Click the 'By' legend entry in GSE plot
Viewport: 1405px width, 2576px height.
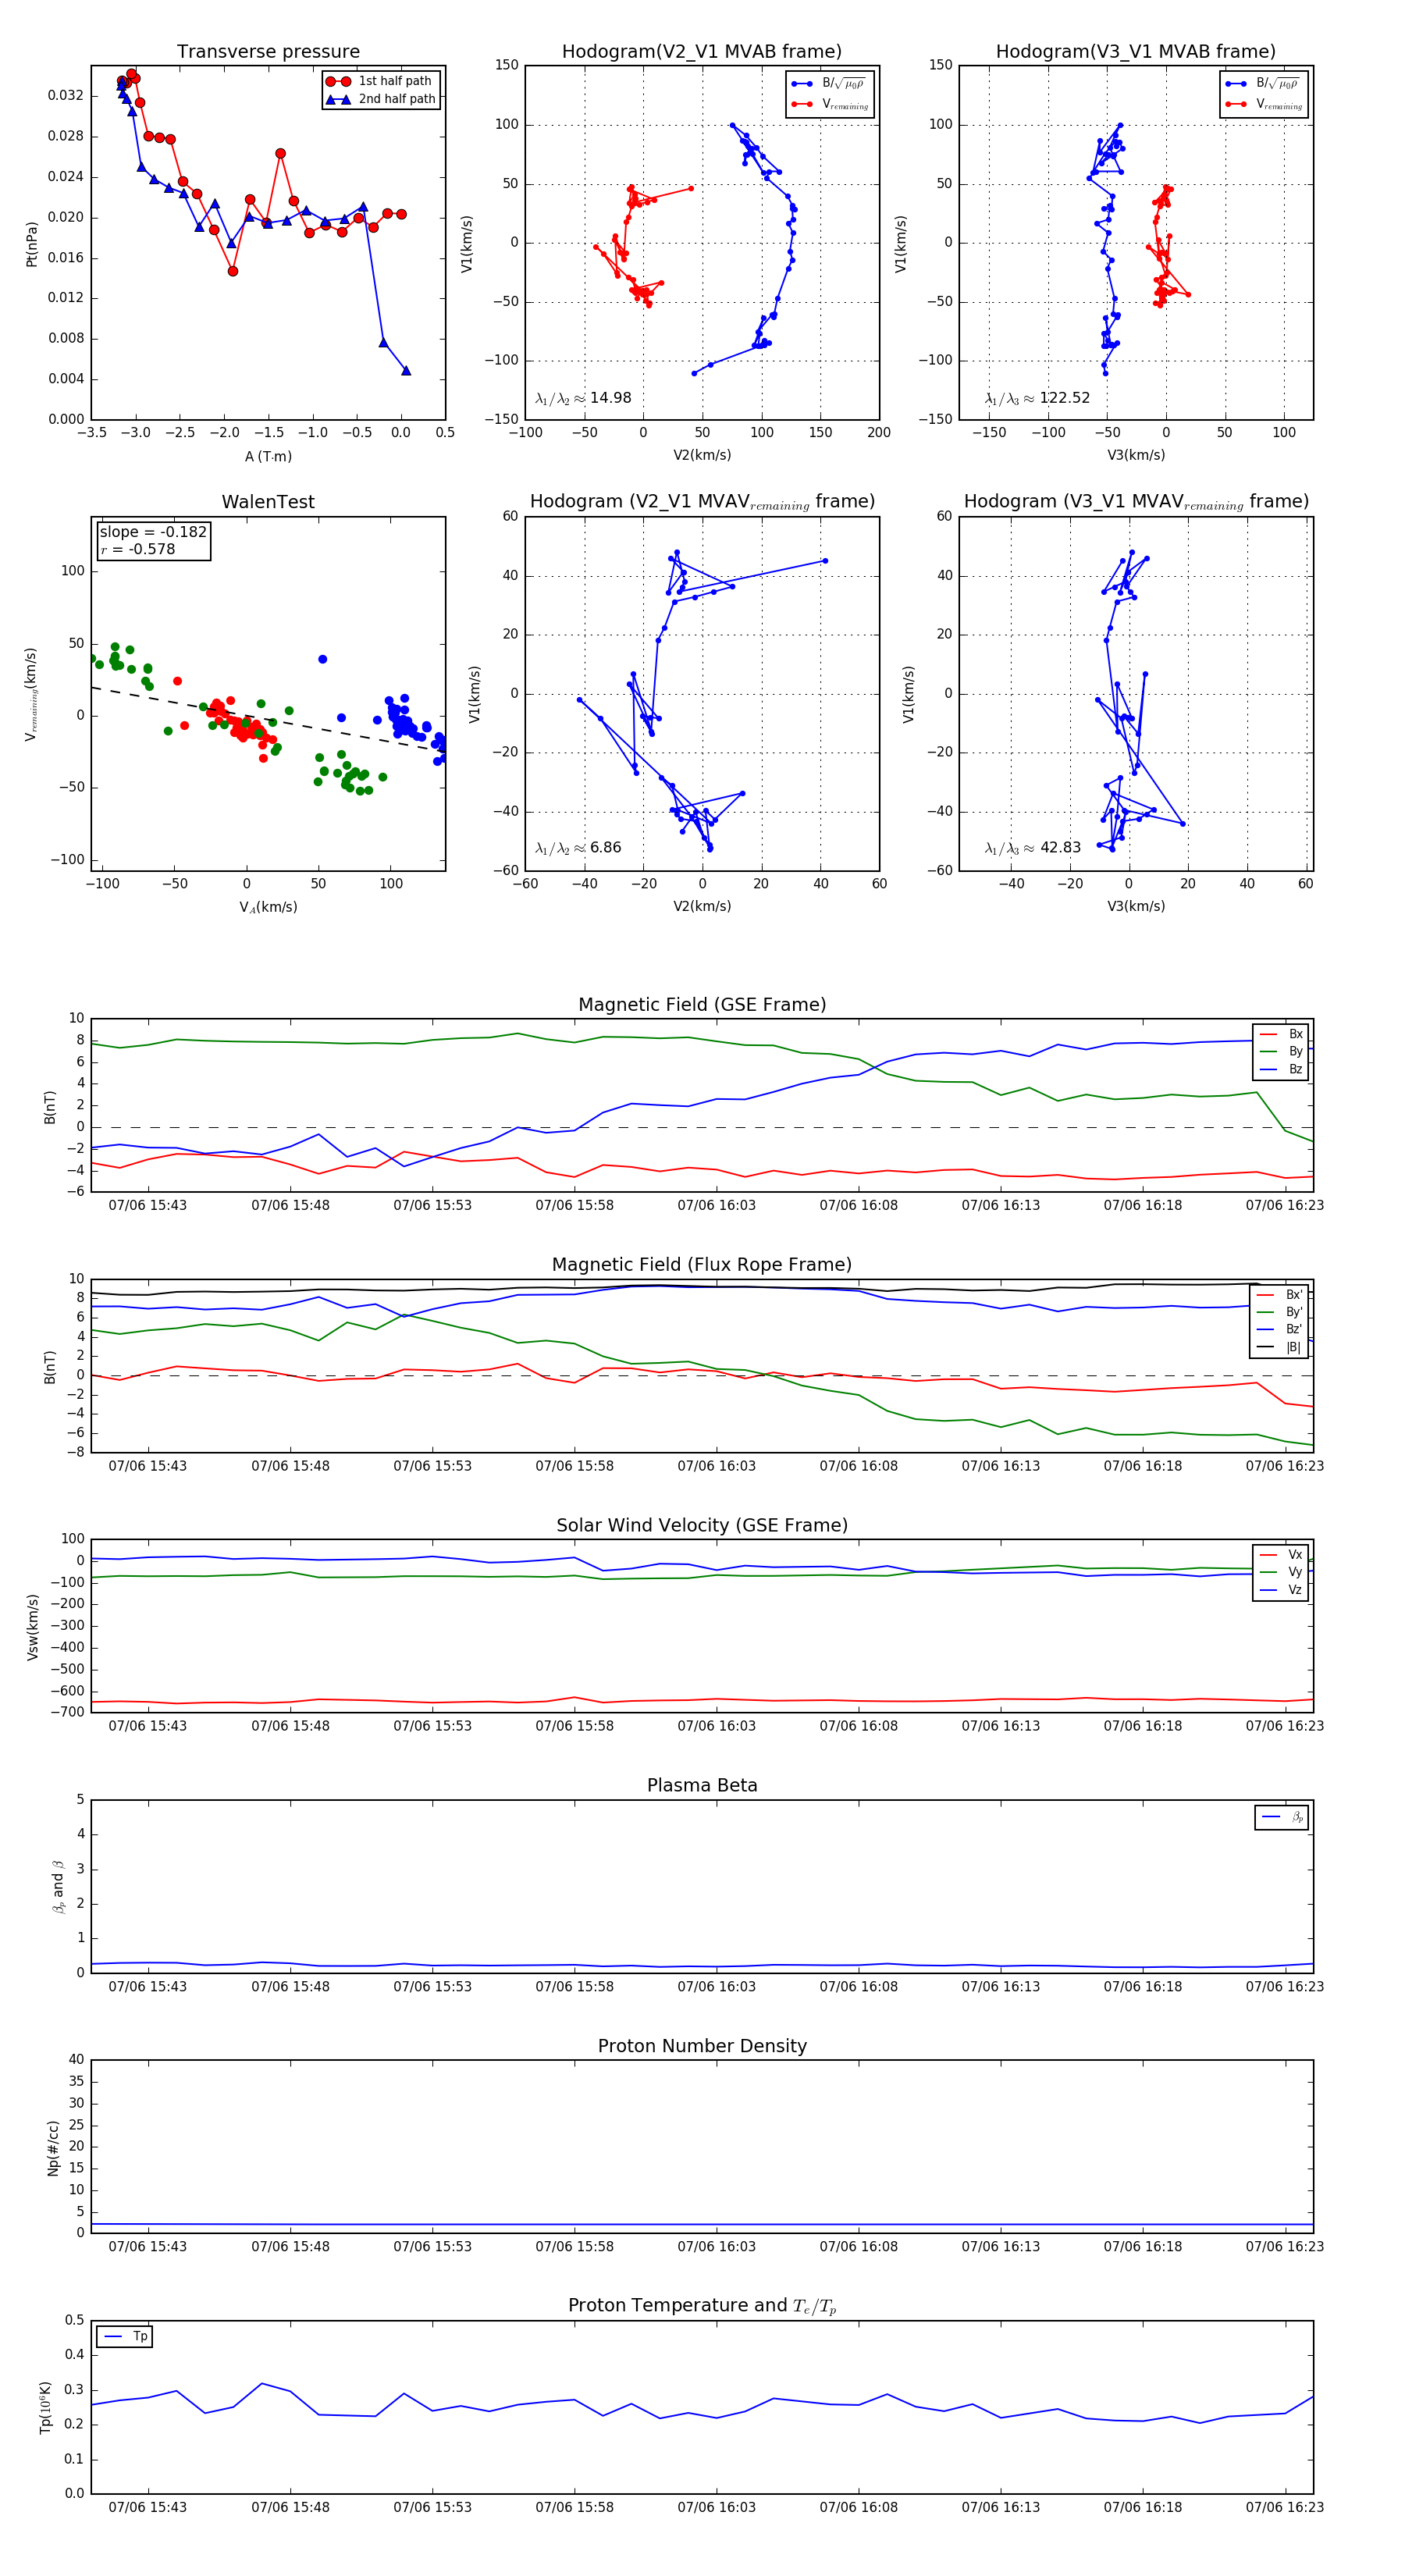[1281, 1052]
